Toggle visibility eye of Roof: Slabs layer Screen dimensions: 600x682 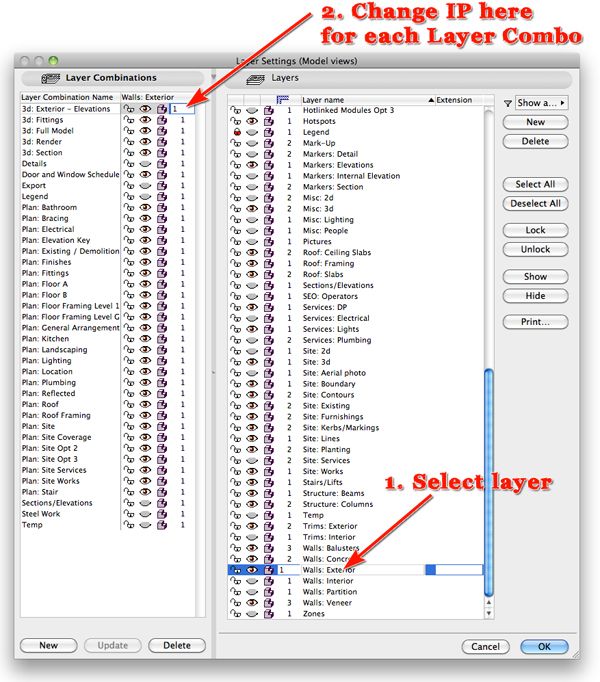tap(252, 274)
